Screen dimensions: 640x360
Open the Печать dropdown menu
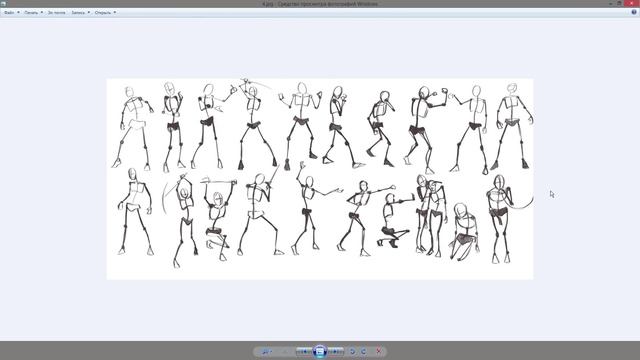[33, 13]
